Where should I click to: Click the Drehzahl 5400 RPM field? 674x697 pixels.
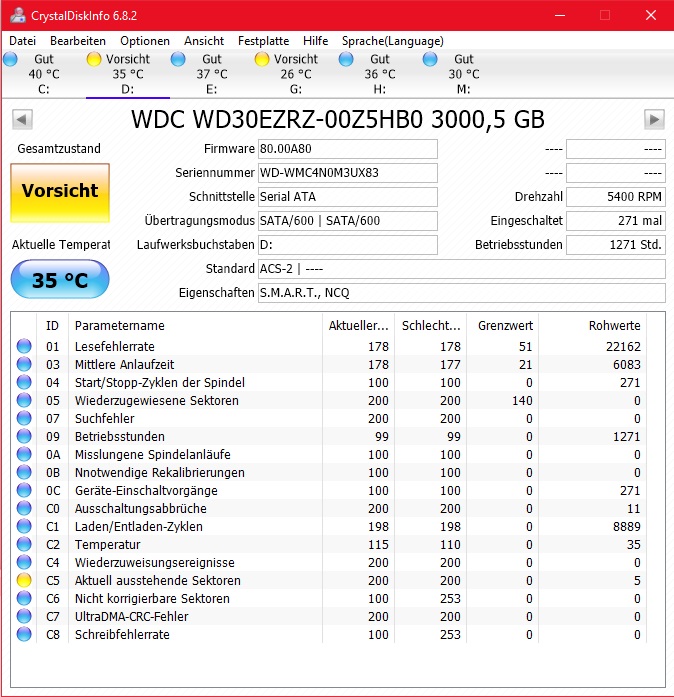(x=615, y=197)
